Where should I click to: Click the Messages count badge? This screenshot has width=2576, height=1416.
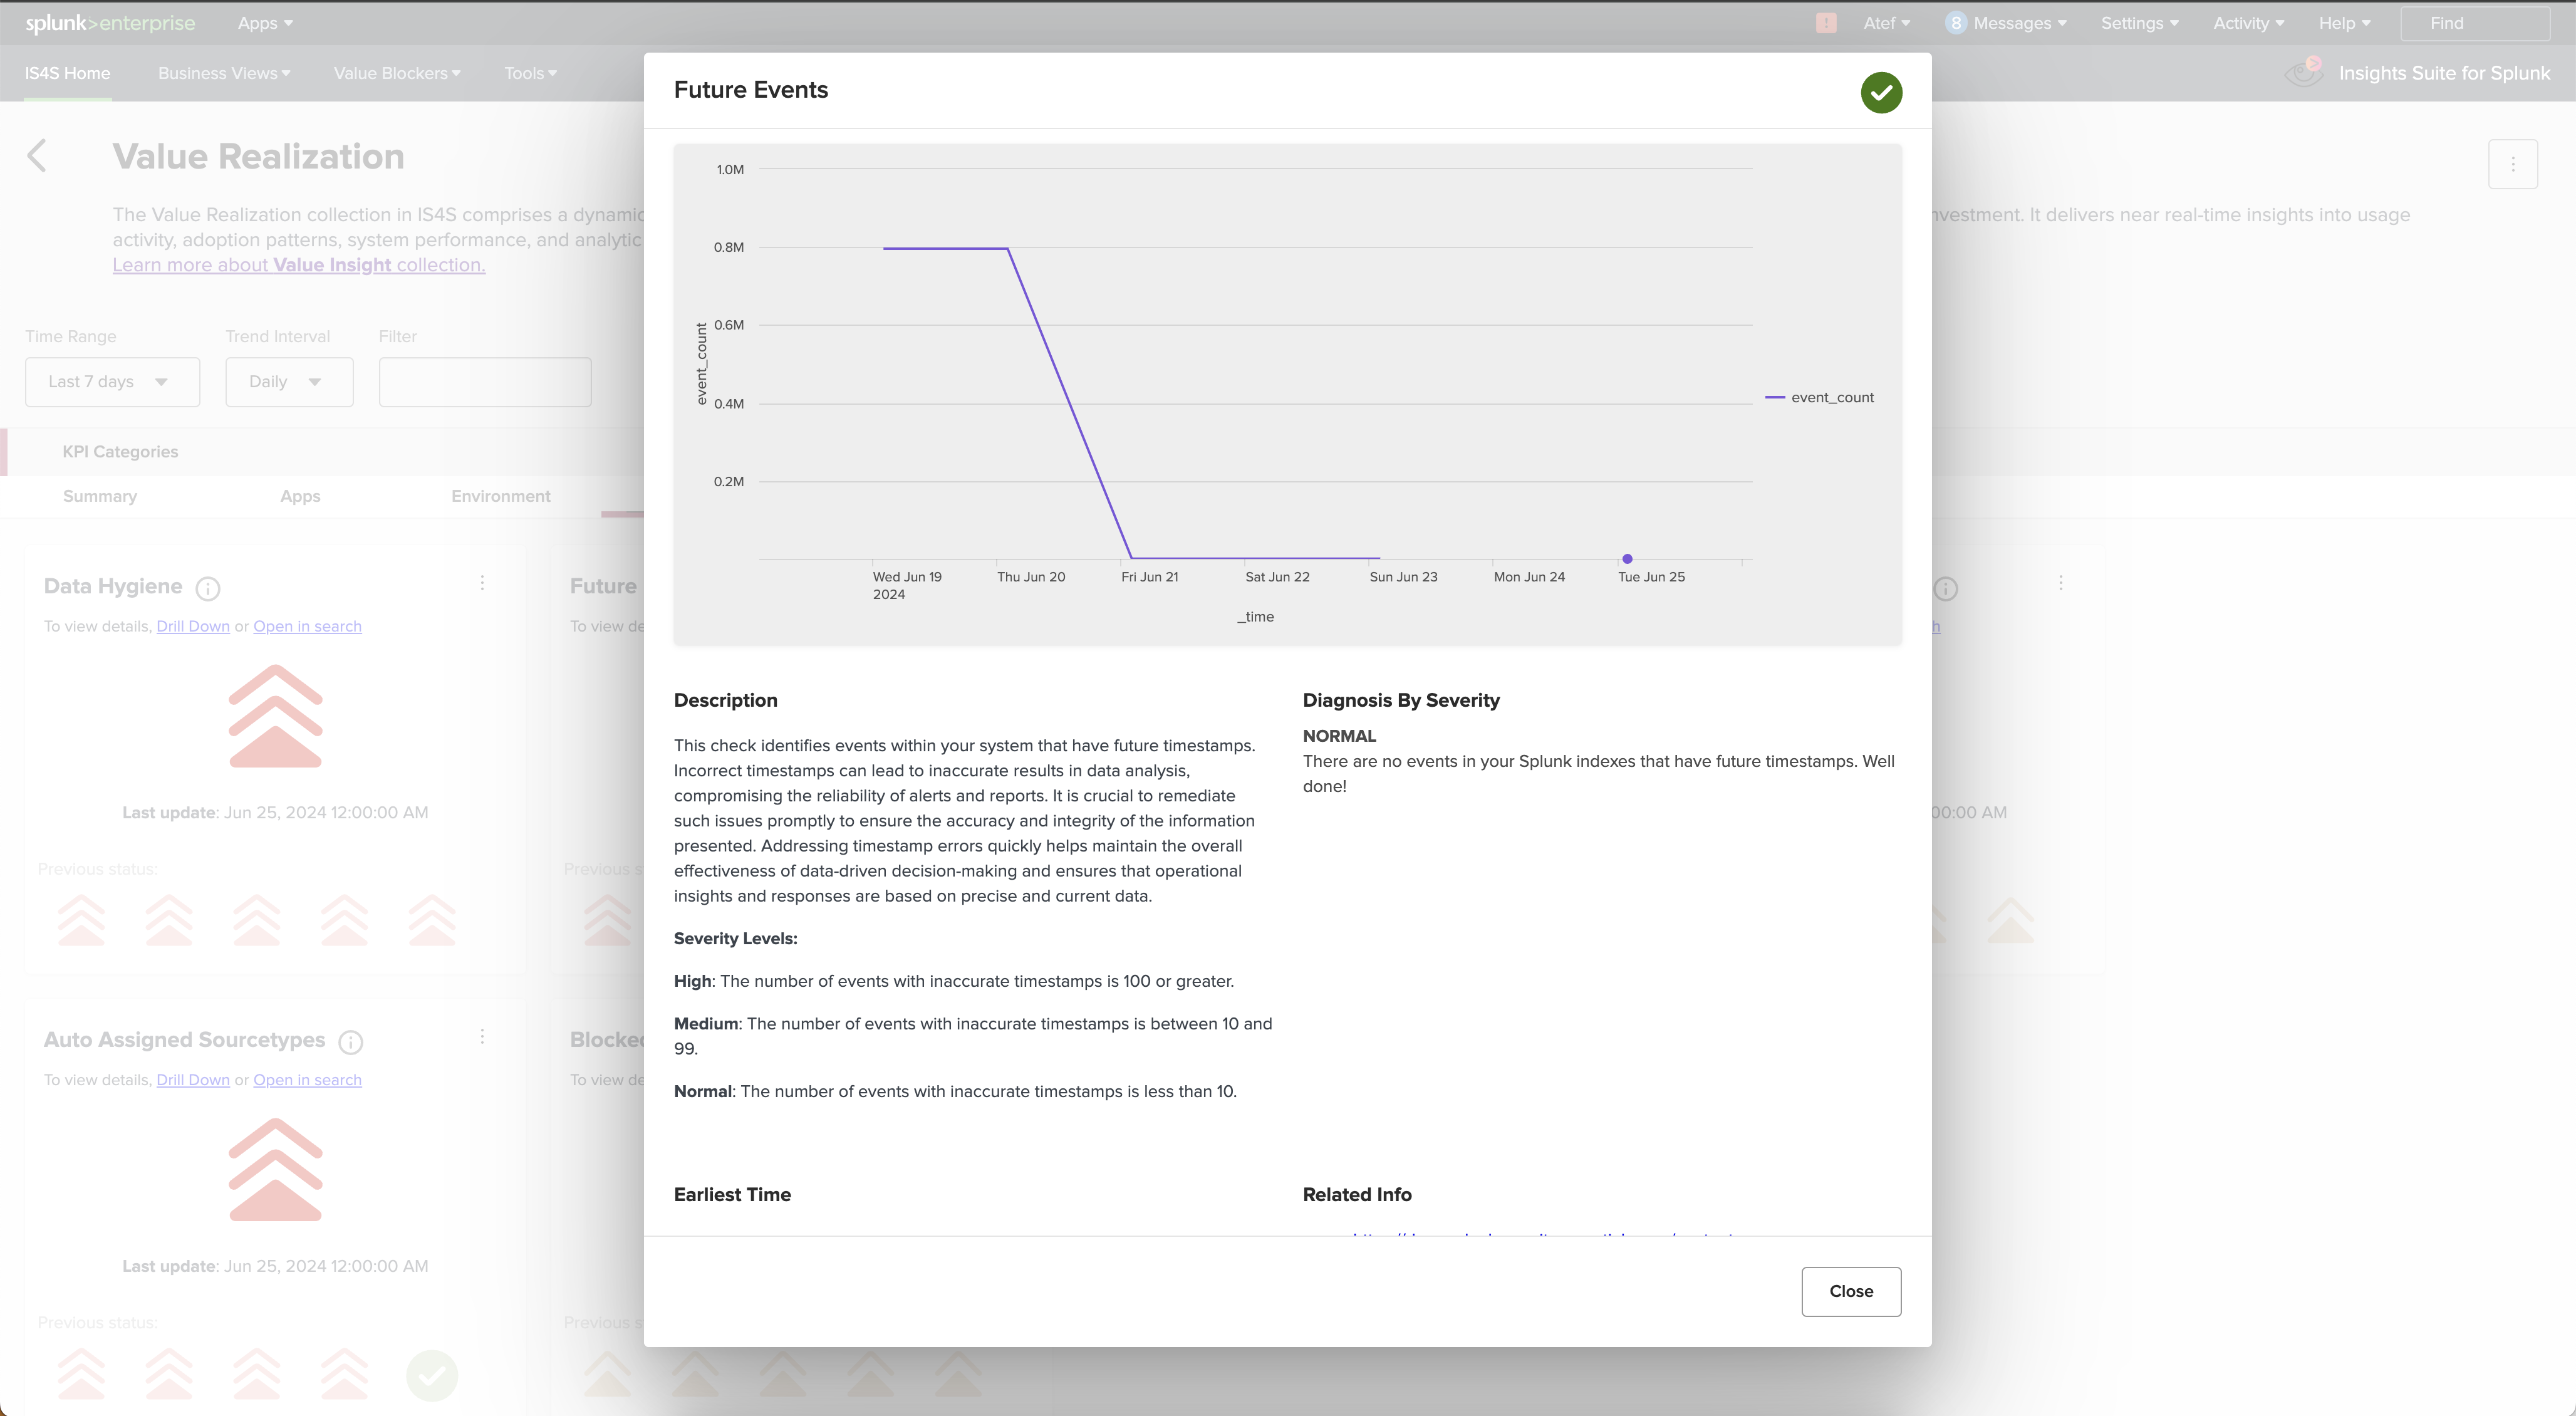pyautogui.click(x=1956, y=23)
